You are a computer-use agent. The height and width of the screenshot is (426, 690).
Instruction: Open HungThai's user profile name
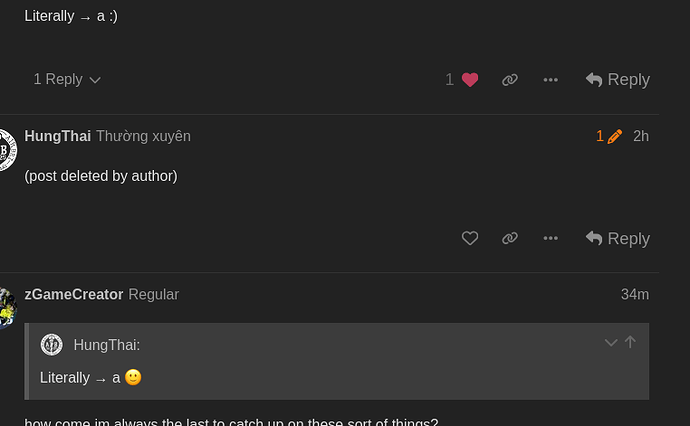tap(57, 136)
